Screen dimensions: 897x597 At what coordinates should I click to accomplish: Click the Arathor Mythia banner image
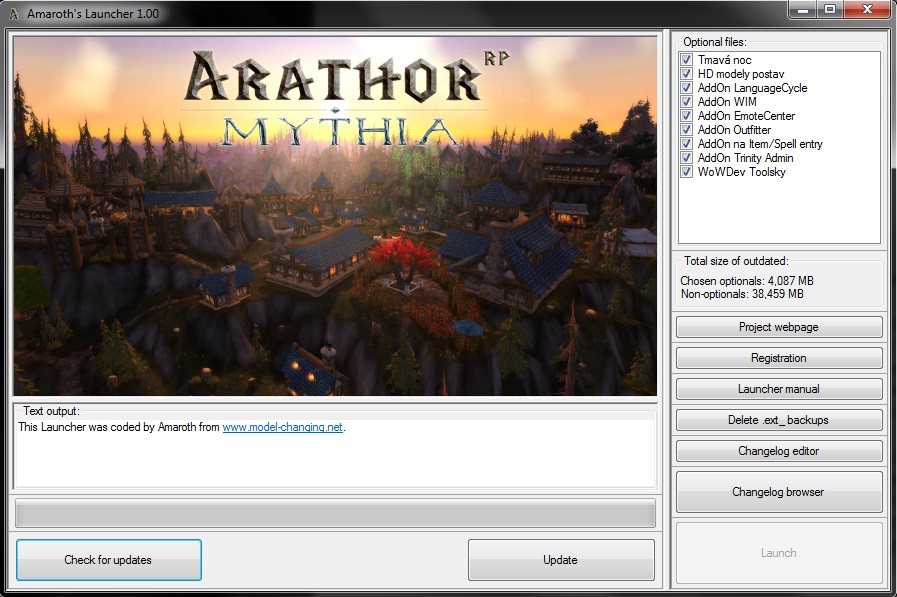[335, 215]
